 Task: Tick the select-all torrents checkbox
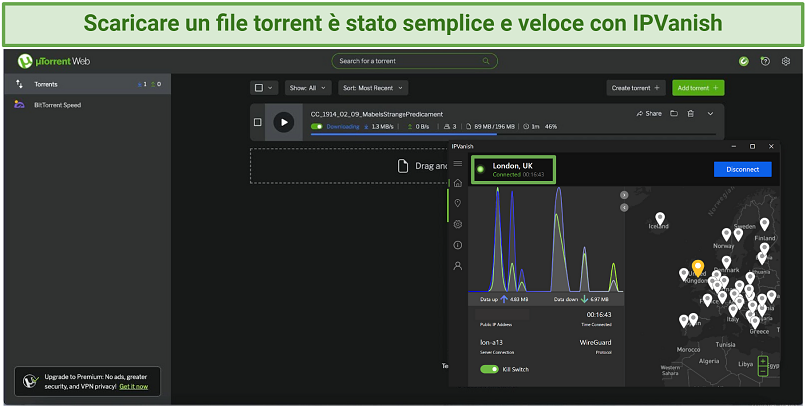[x=259, y=88]
